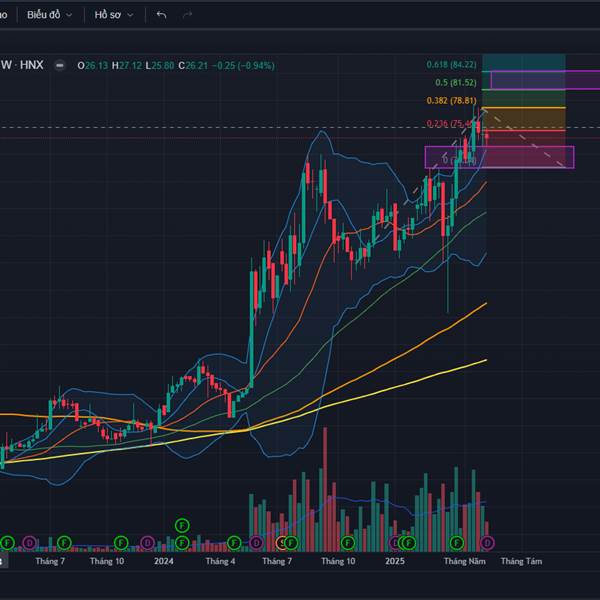Click the chevron beside Biểu đồ

point(69,15)
